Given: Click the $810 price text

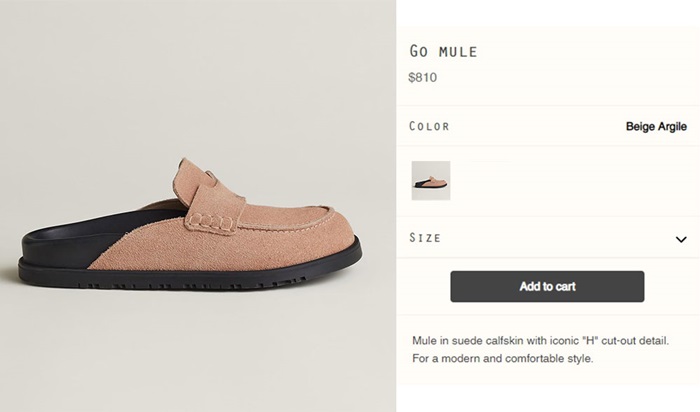Looking at the screenshot, I should [x=423, y=77].
